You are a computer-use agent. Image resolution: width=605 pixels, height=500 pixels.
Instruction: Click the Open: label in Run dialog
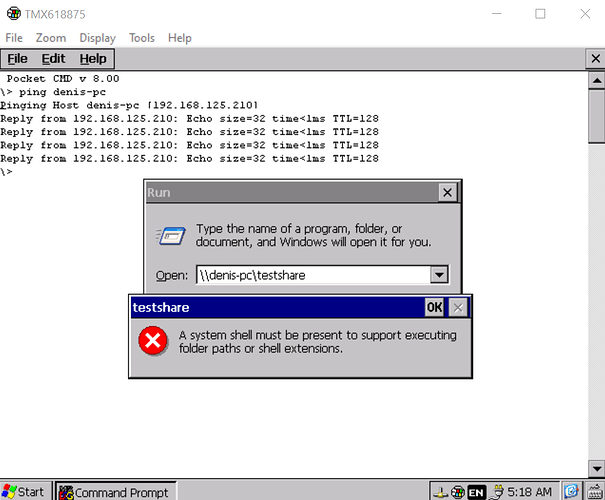pos(172,275)
